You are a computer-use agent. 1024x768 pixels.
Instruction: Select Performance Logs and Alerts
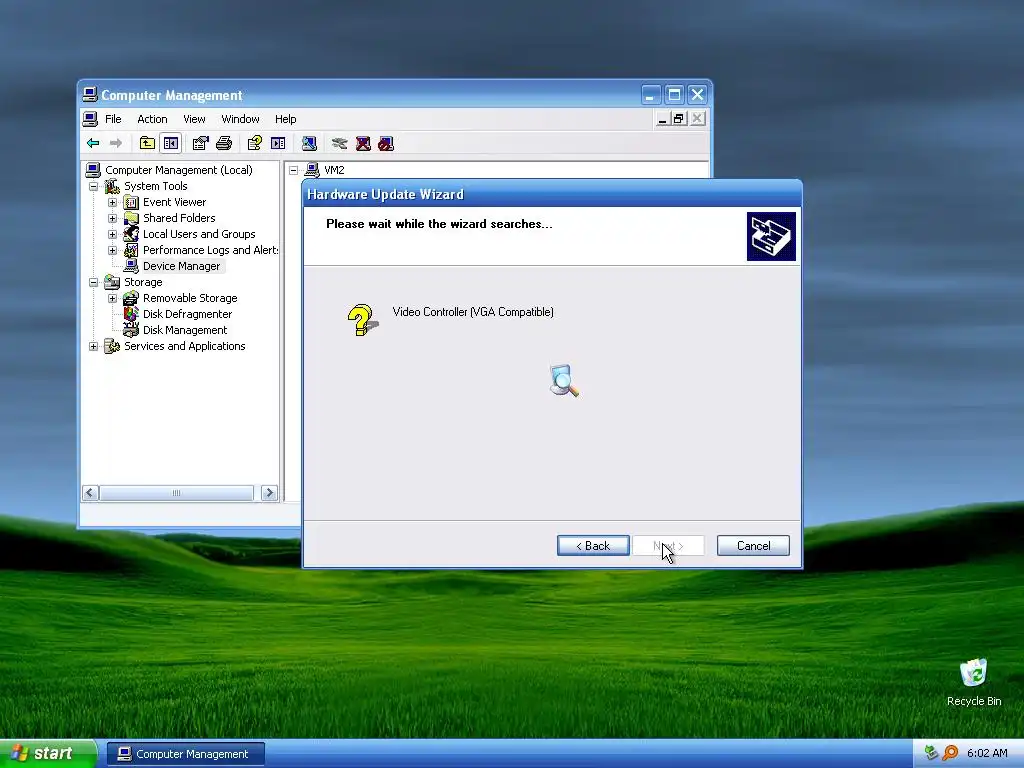click(210, 250)
